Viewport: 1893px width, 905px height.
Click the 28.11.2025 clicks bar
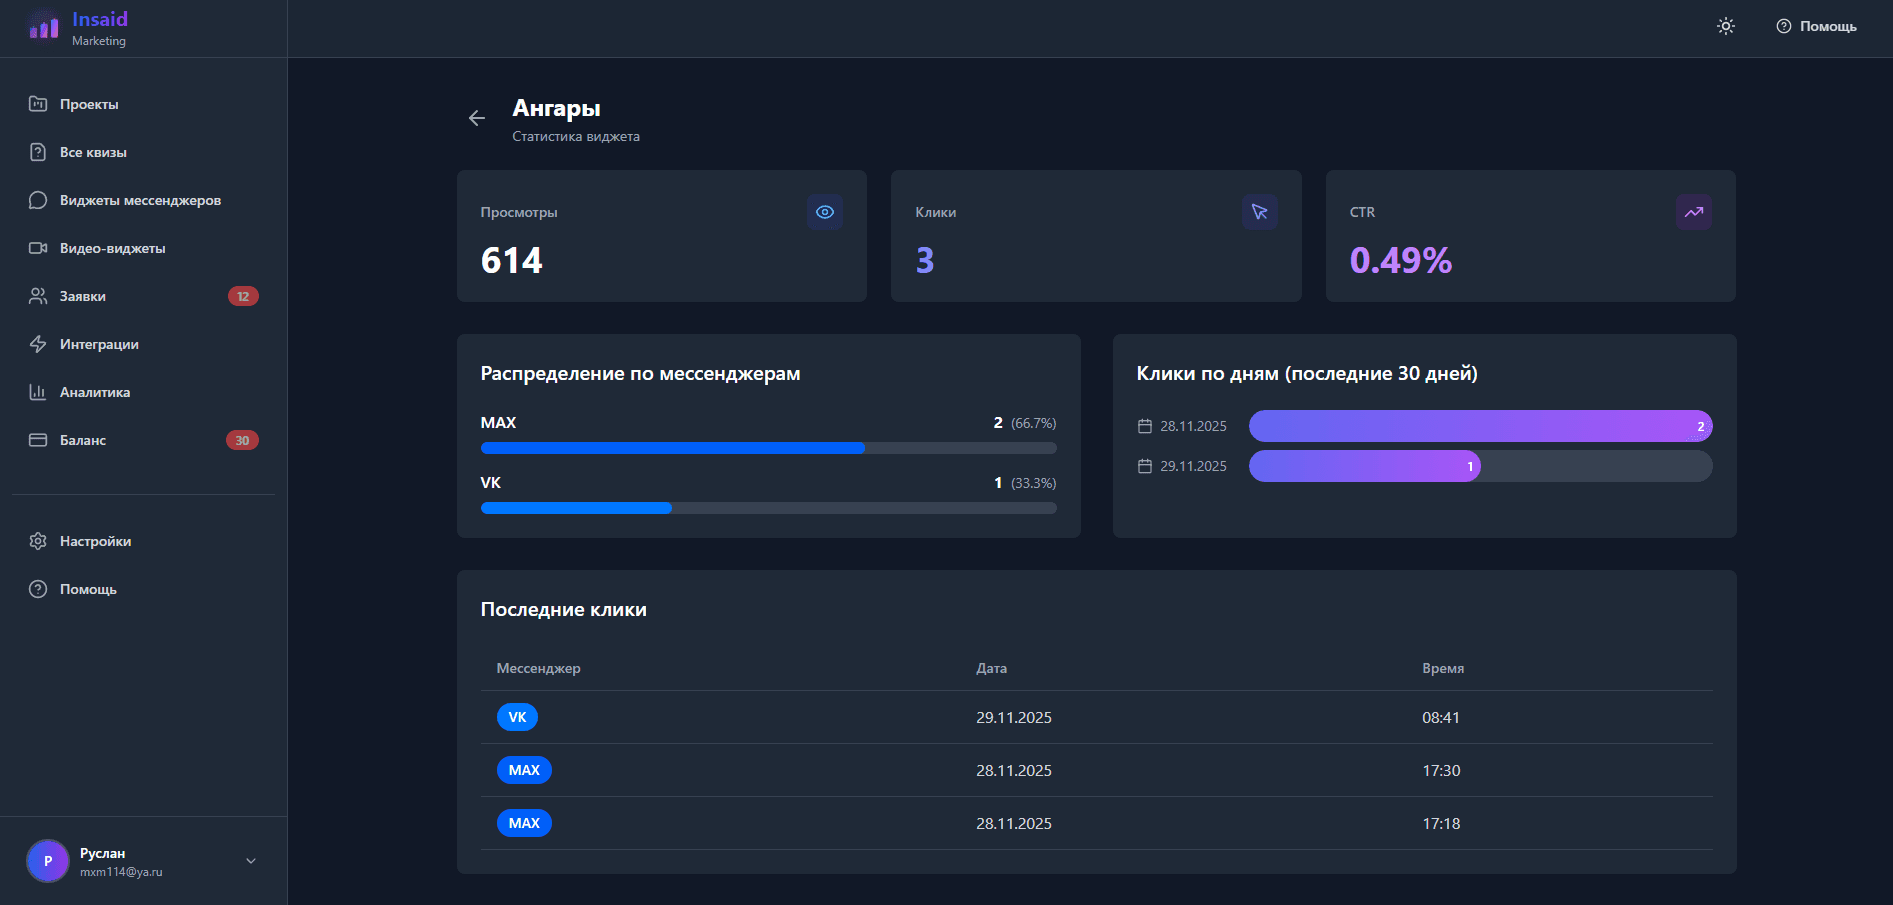point(1480,426)
